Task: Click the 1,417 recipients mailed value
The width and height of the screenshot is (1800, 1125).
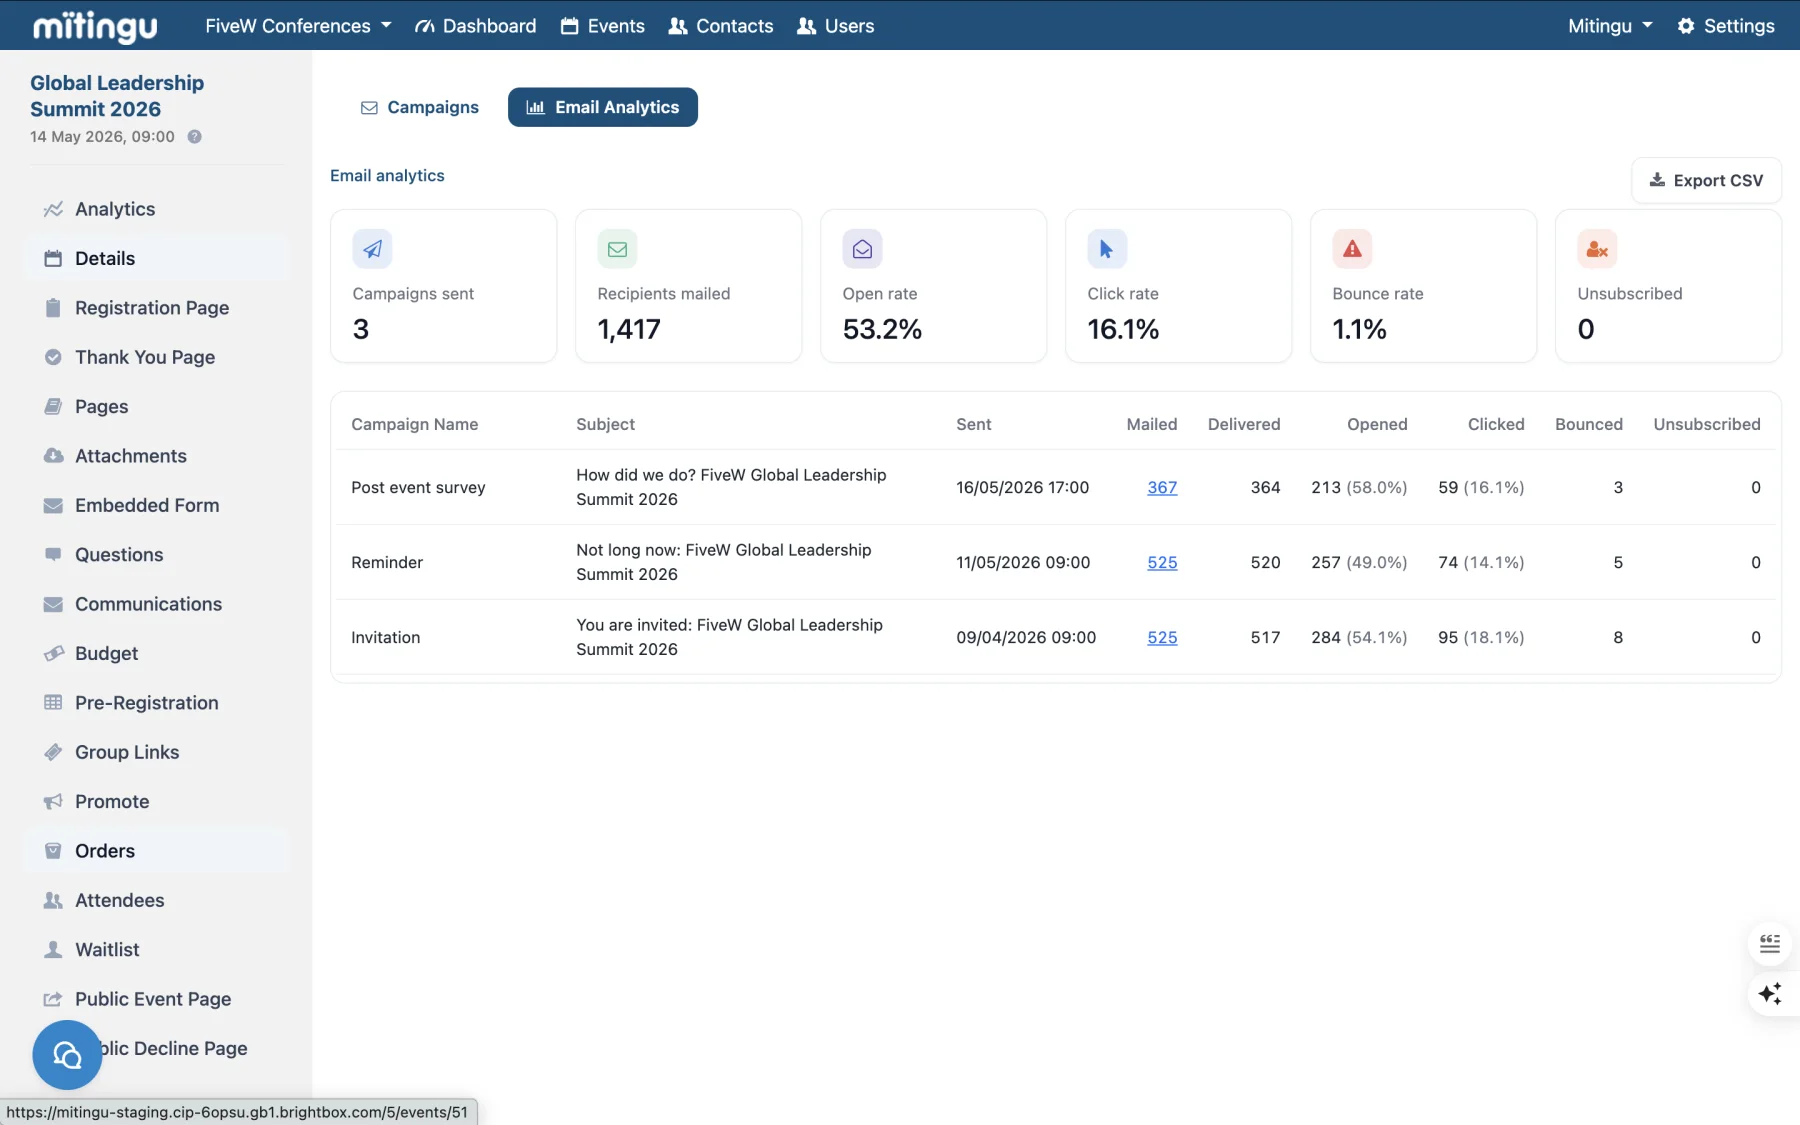Action: click(x=629, y=329)
